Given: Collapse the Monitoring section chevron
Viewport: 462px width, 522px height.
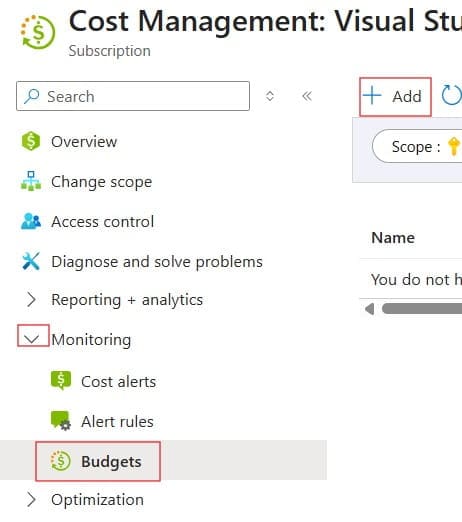Looking at the screenshot, I should 32,339.
